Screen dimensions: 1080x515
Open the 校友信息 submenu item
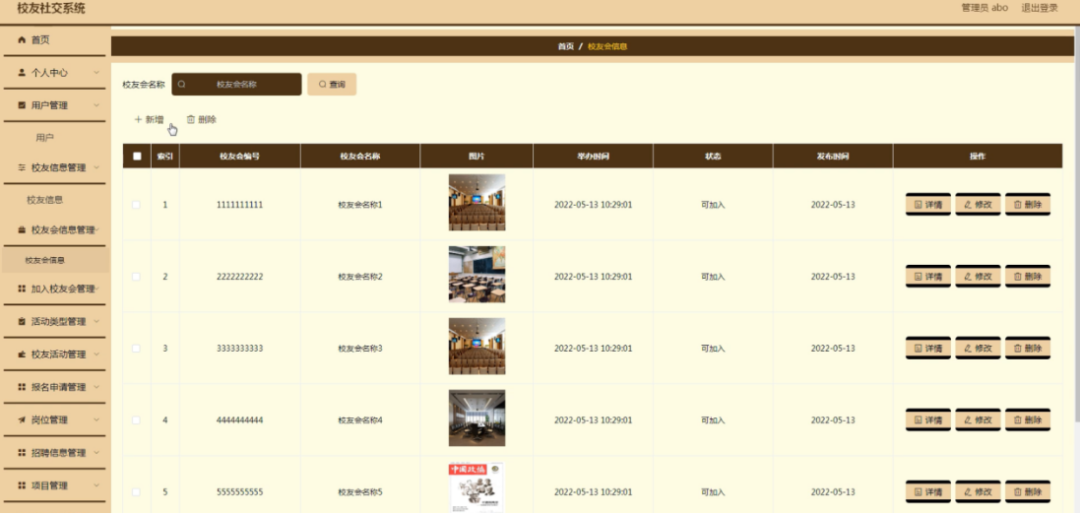(45, 200)
